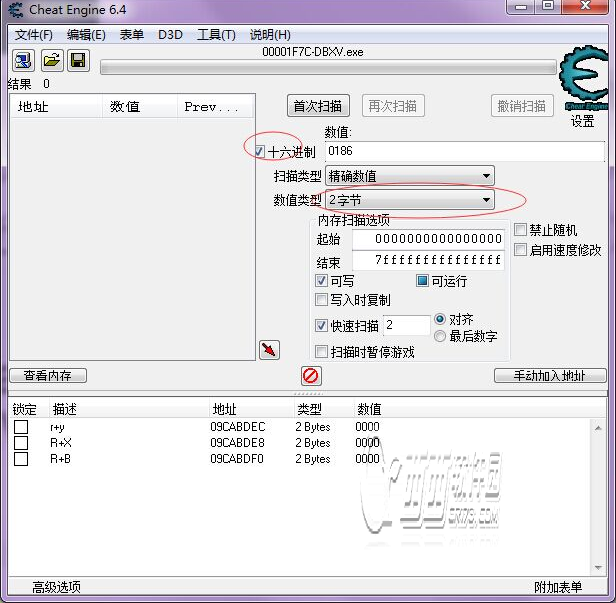Viewport: 616px width, 603px height.
Task: Click the 数值 input field with 0186
Action: (x=465, y=151)
